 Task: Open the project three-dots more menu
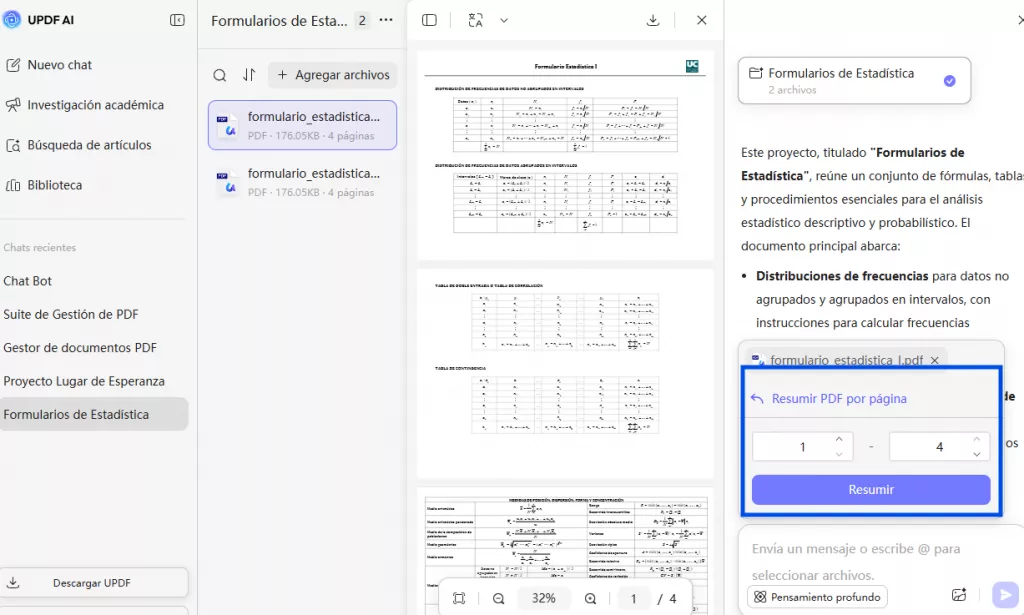pos(386,20)
